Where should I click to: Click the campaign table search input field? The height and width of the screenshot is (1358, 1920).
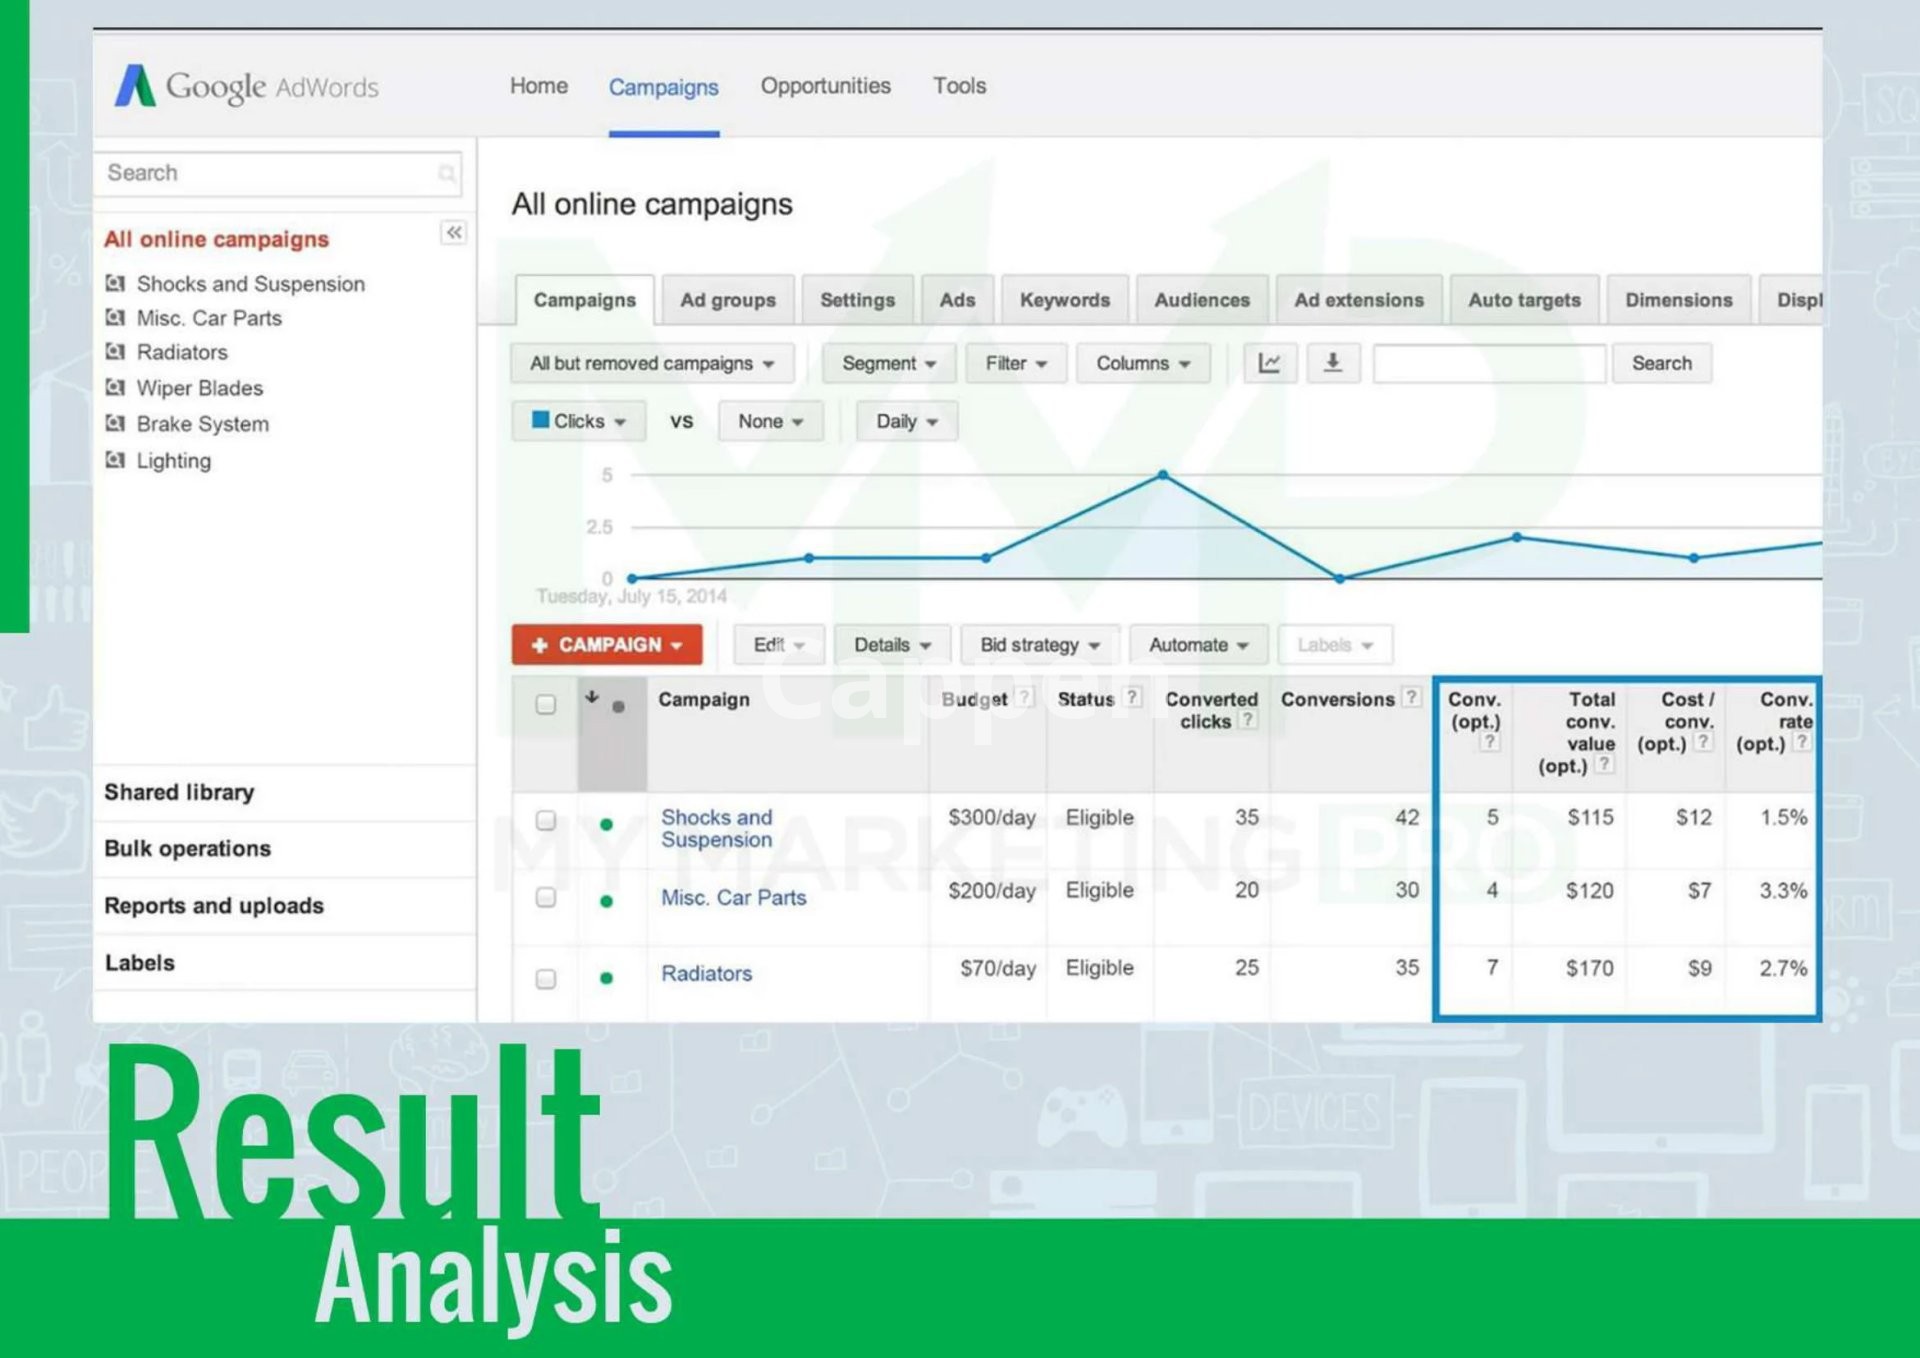[x=1488, y=364]
